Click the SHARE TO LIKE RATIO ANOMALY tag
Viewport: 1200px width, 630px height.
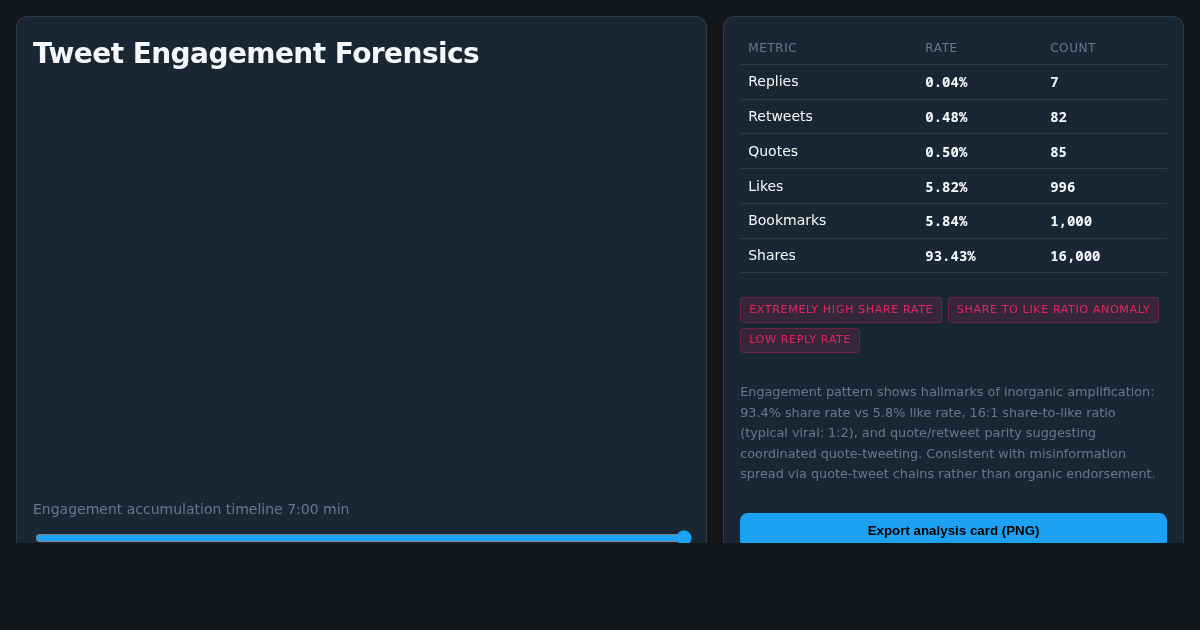click(x=1053, y=310)
